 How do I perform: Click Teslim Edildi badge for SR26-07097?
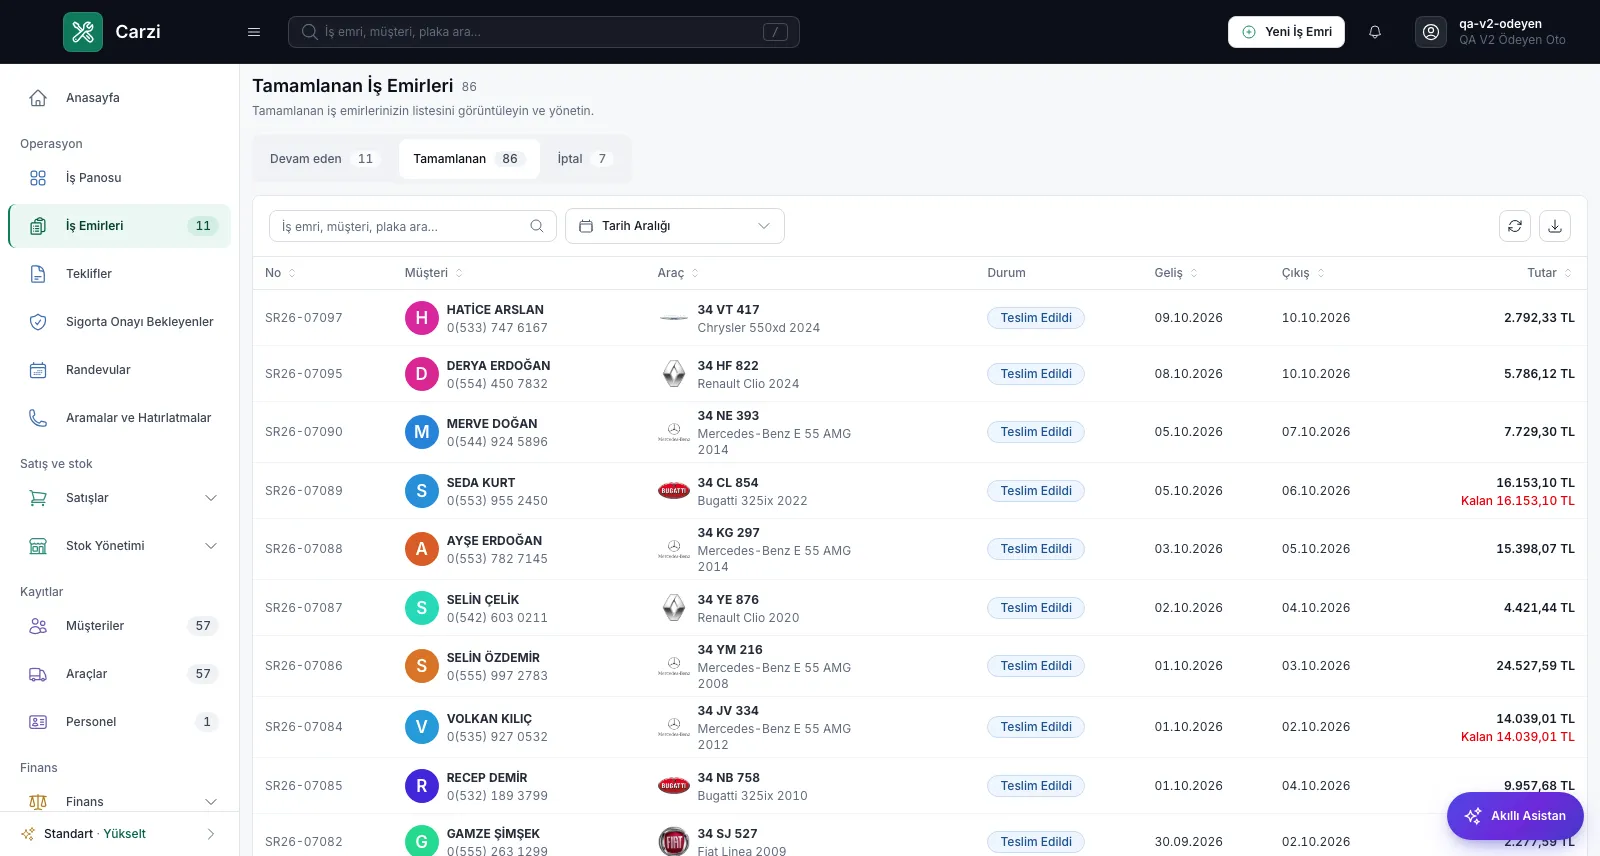[x=1036, y=318]
